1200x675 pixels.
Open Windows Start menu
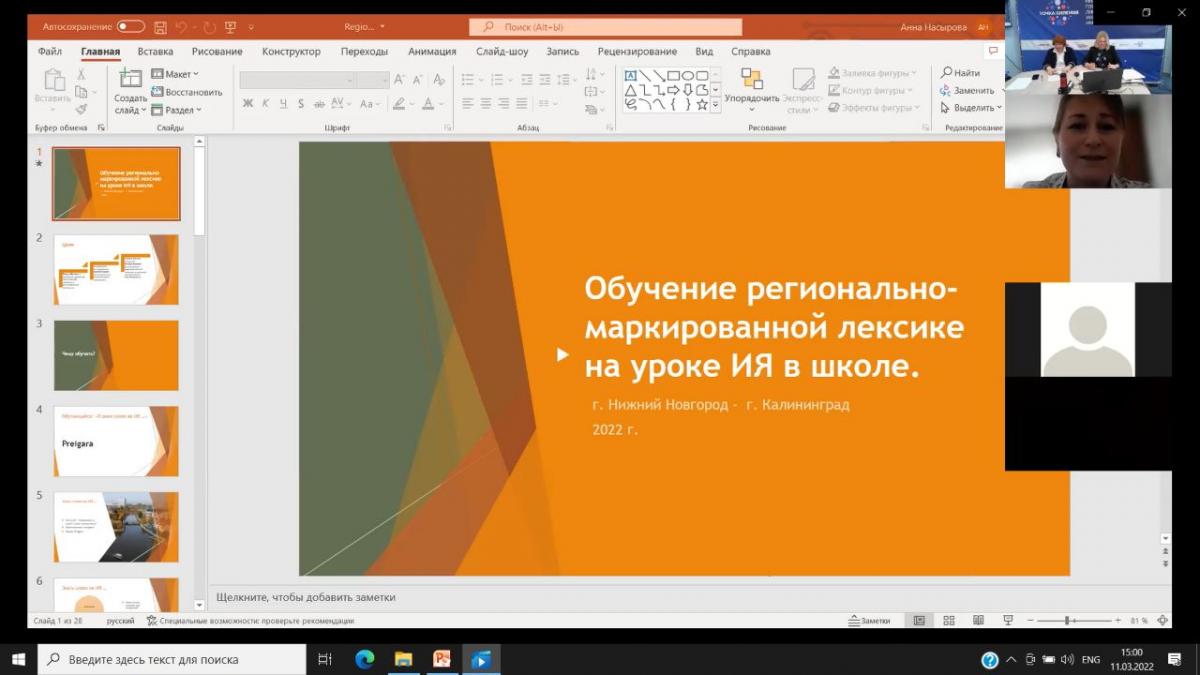point(18,659)
